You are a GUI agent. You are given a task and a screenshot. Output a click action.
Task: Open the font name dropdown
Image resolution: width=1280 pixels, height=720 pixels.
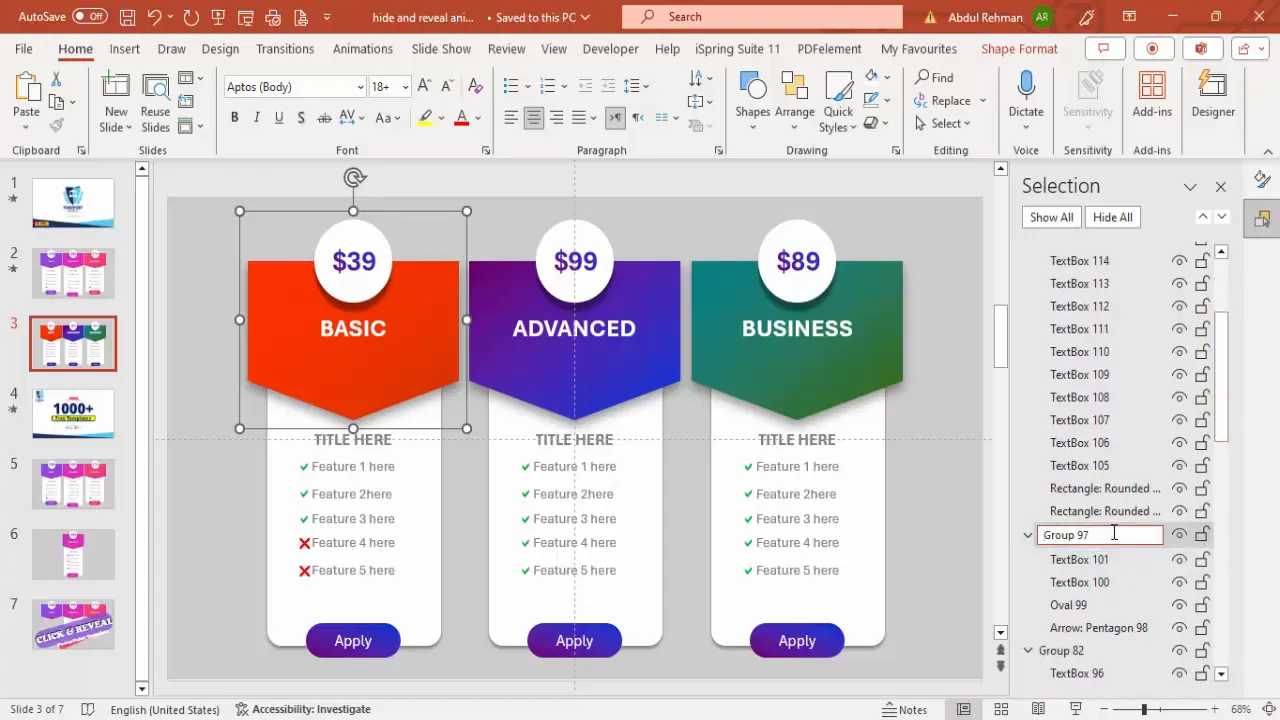pos(360,87)
